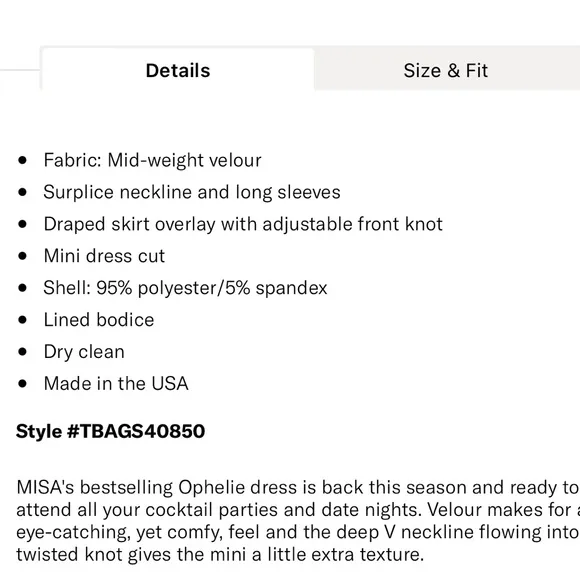Click the 'Shell: 95% polyester/5% spandex' text
The height and width of the screenshot is (580, 580).
(185, 288)
